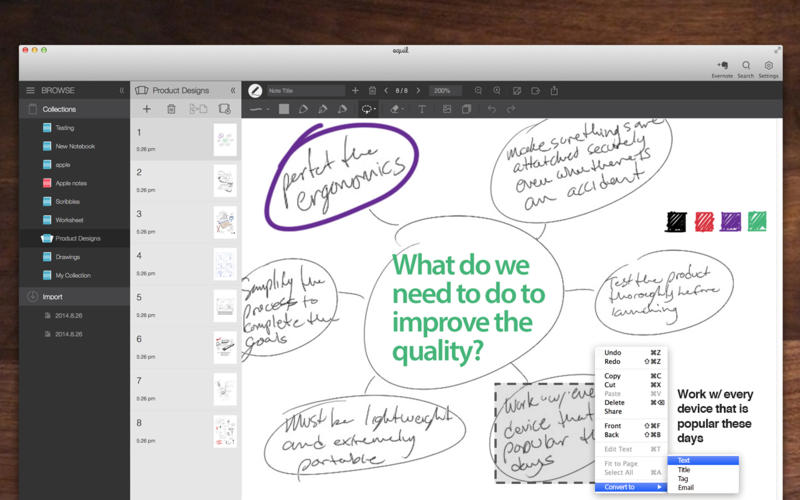Open the line thickness dropdown

260,109
